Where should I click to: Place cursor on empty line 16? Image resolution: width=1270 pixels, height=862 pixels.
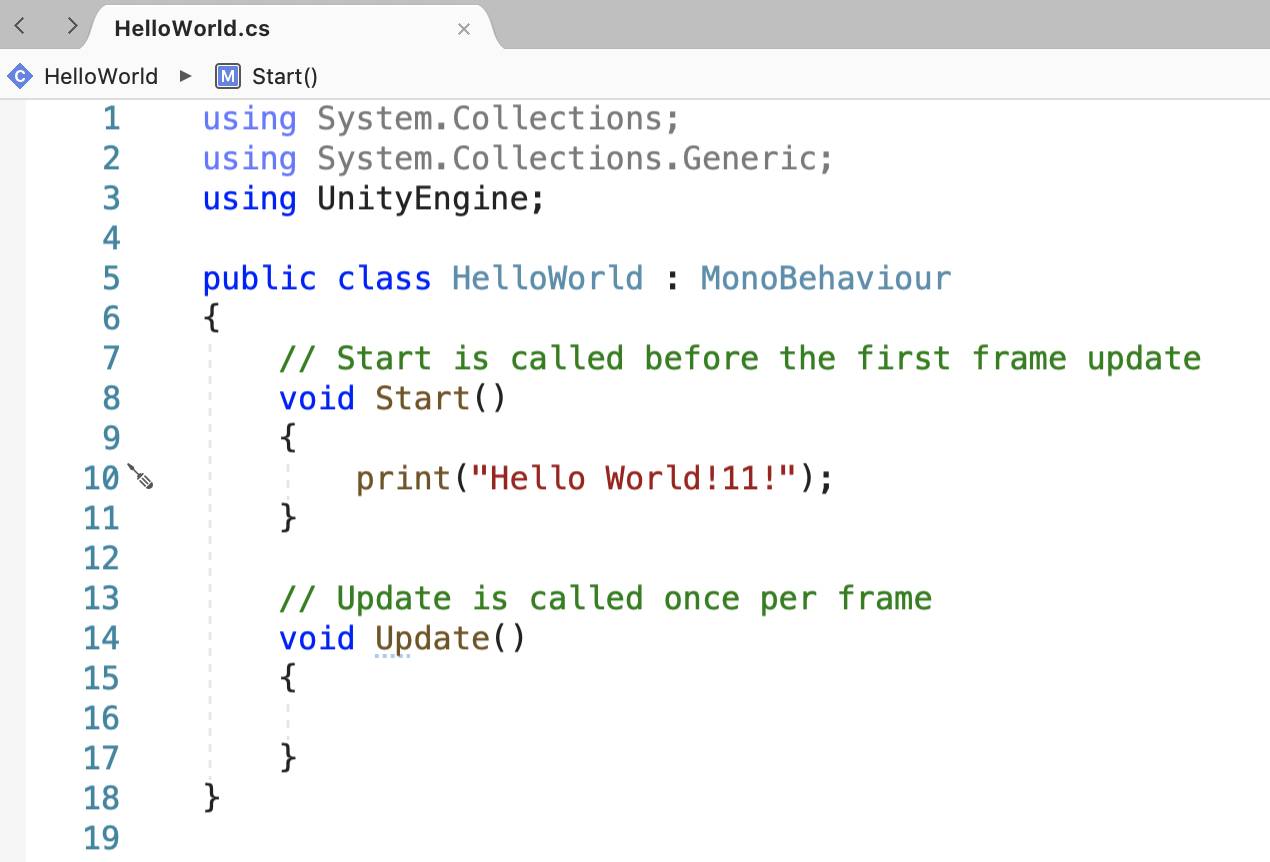(x=700, y=718)
